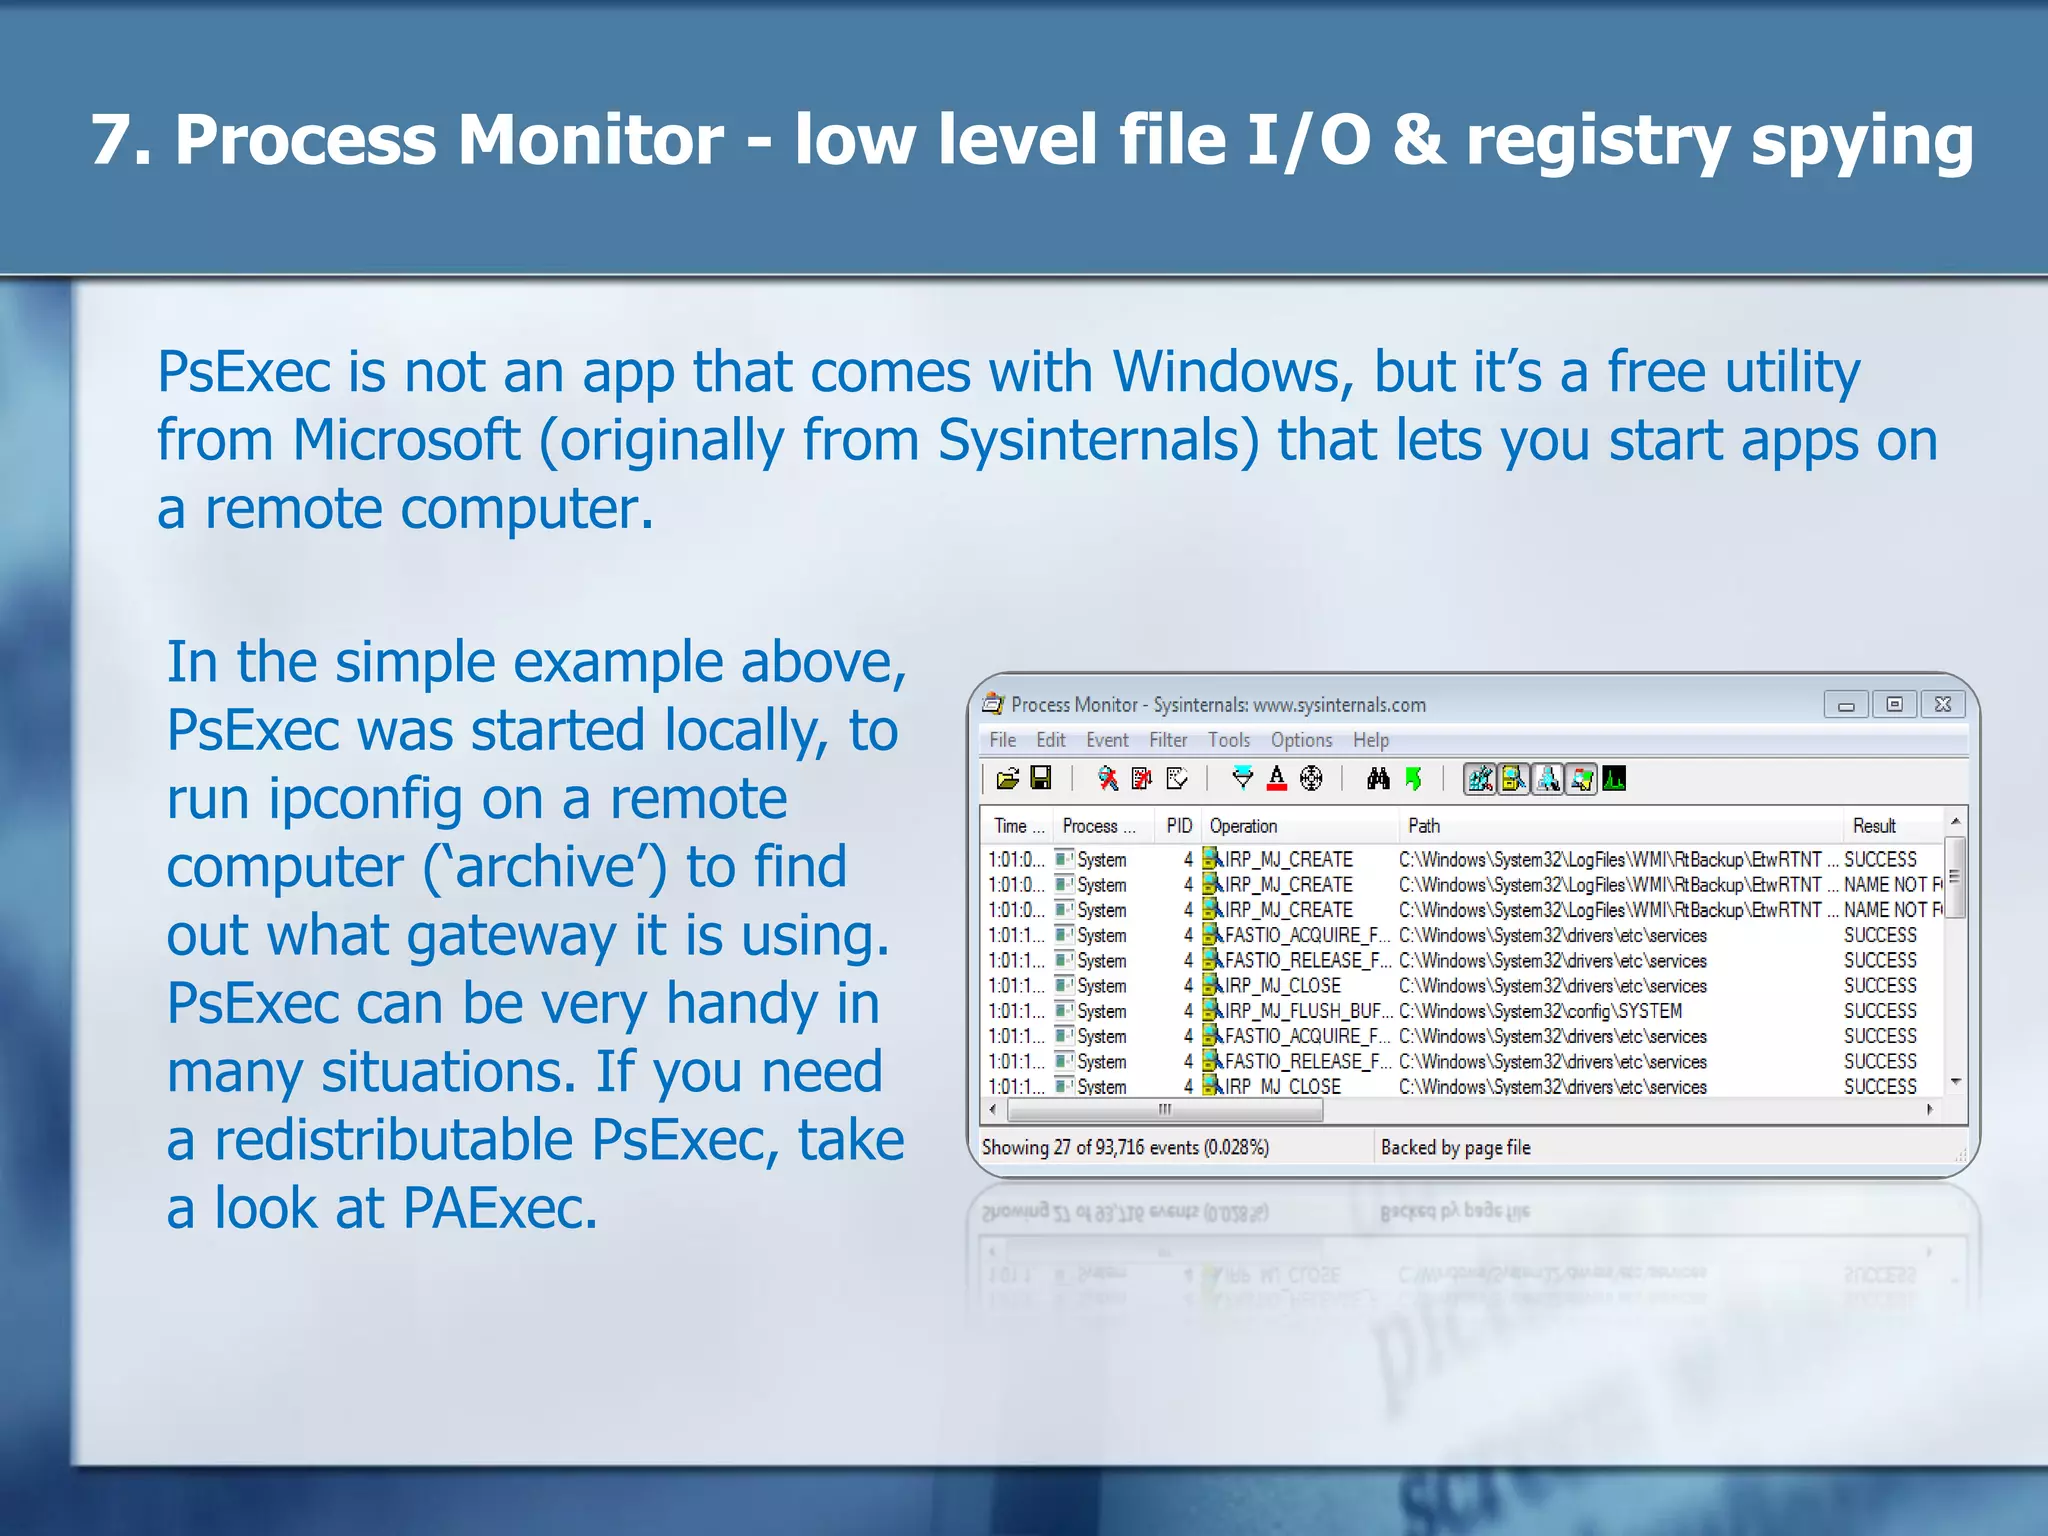The image size is (2048, 1536).
Task: Click the PID column header
Action: click(1178, 826)
